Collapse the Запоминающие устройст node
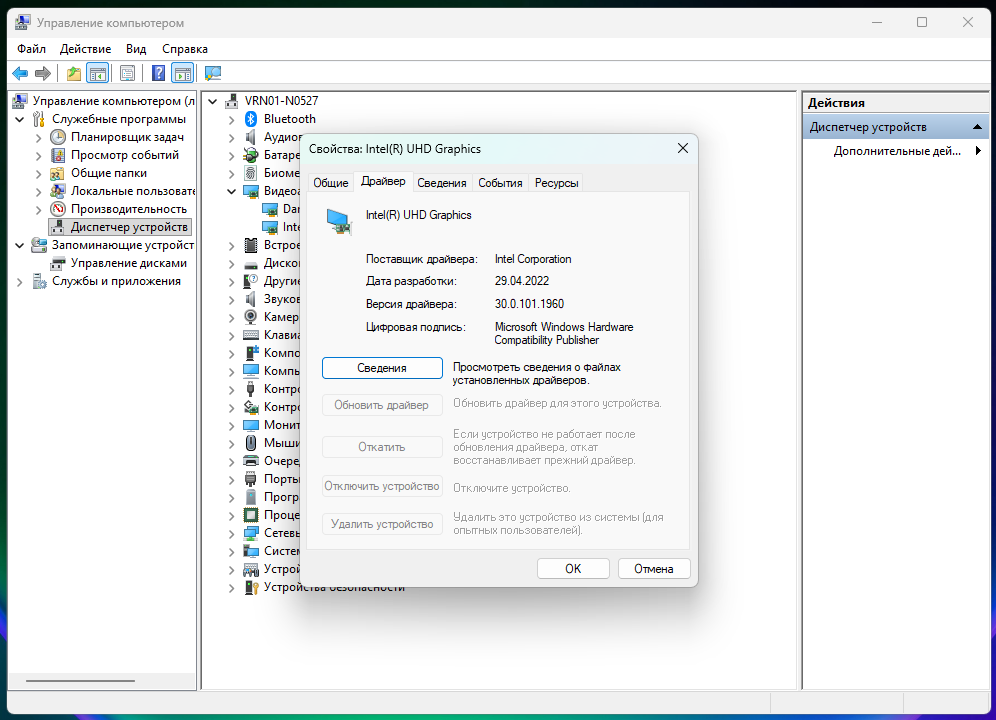Screen dimensions: 996x720 (x=20, y=245)
